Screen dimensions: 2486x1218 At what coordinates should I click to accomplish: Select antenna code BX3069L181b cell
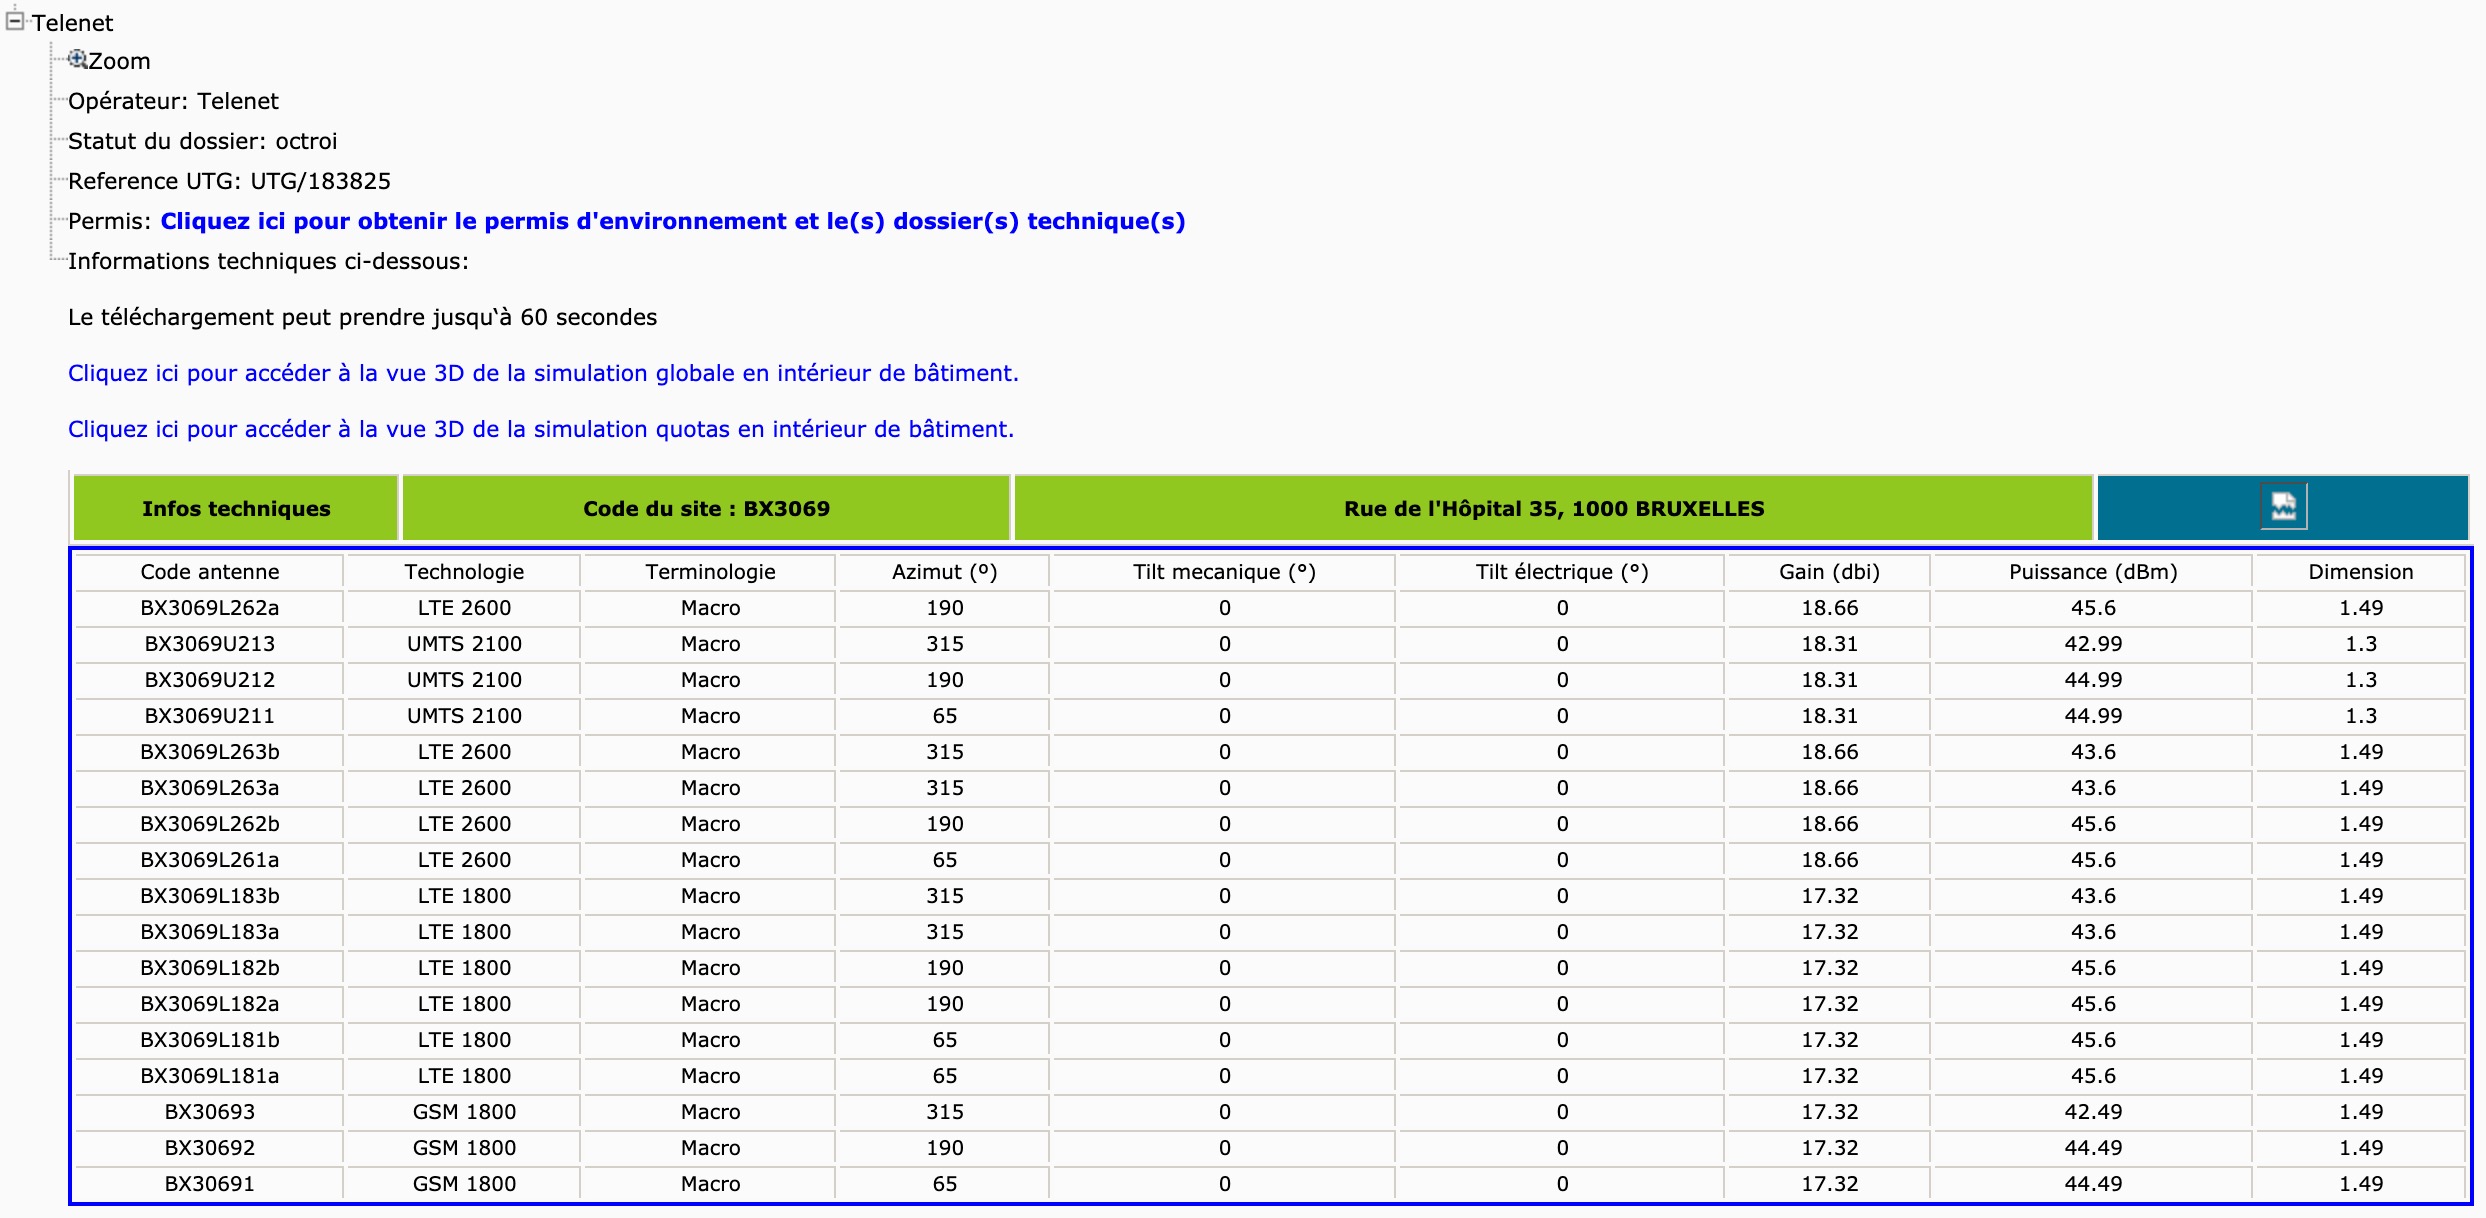click(x=210, y=1040)
